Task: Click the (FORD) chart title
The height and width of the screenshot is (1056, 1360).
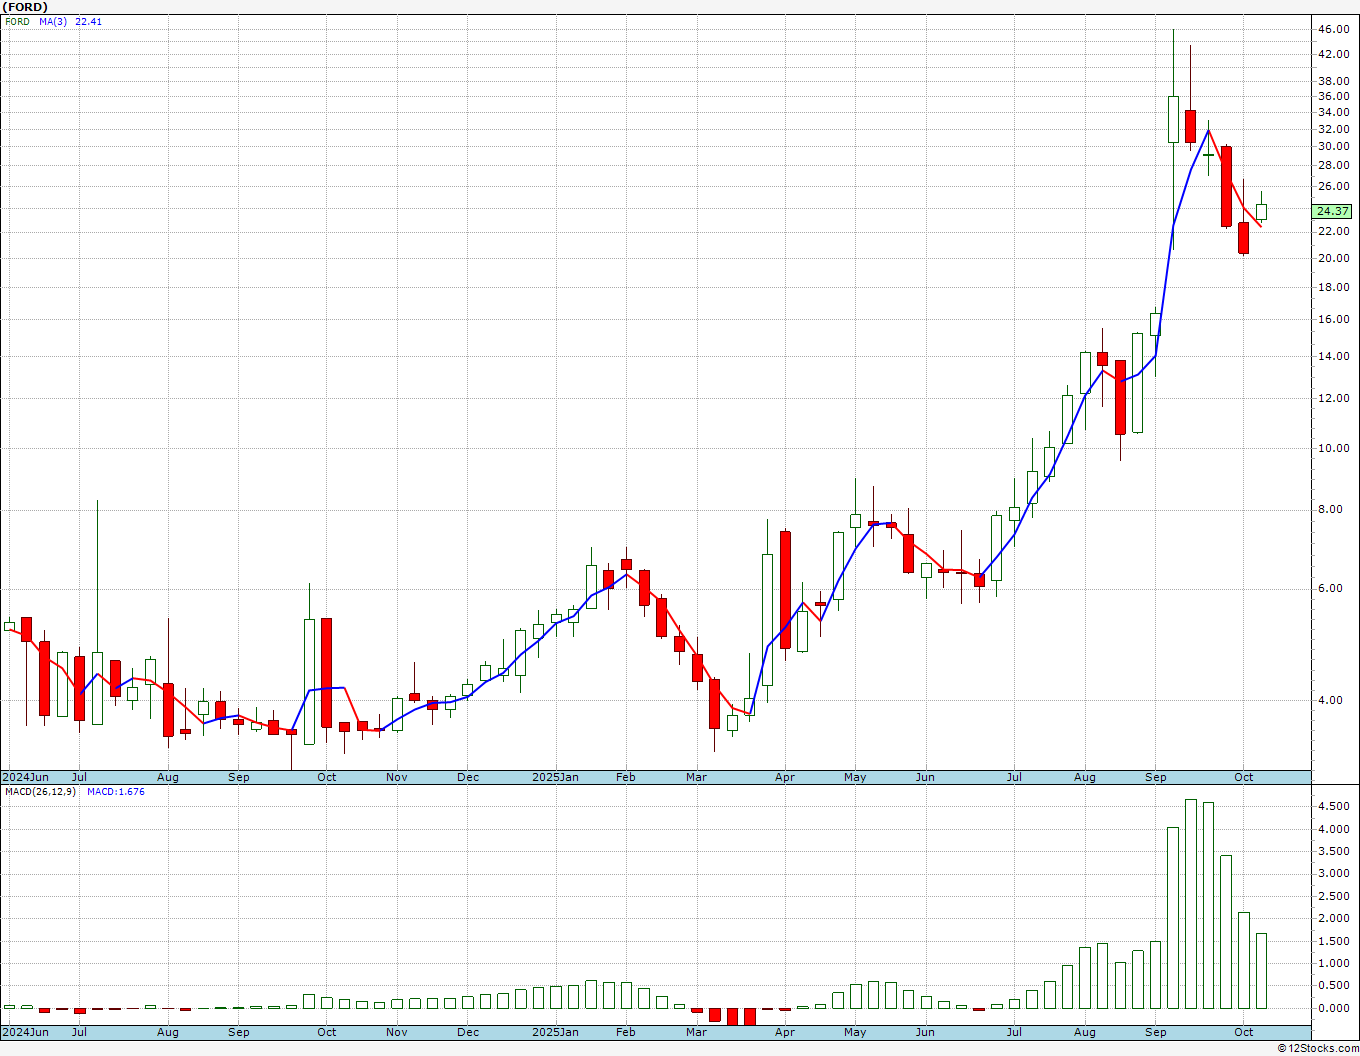Action: click(24, 7)
